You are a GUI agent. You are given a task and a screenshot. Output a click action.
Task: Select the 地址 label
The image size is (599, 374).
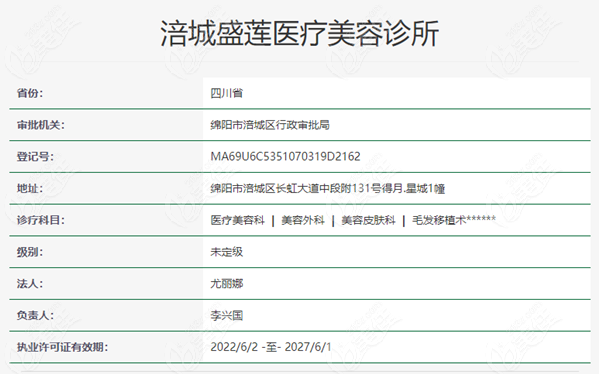[30, 188]
